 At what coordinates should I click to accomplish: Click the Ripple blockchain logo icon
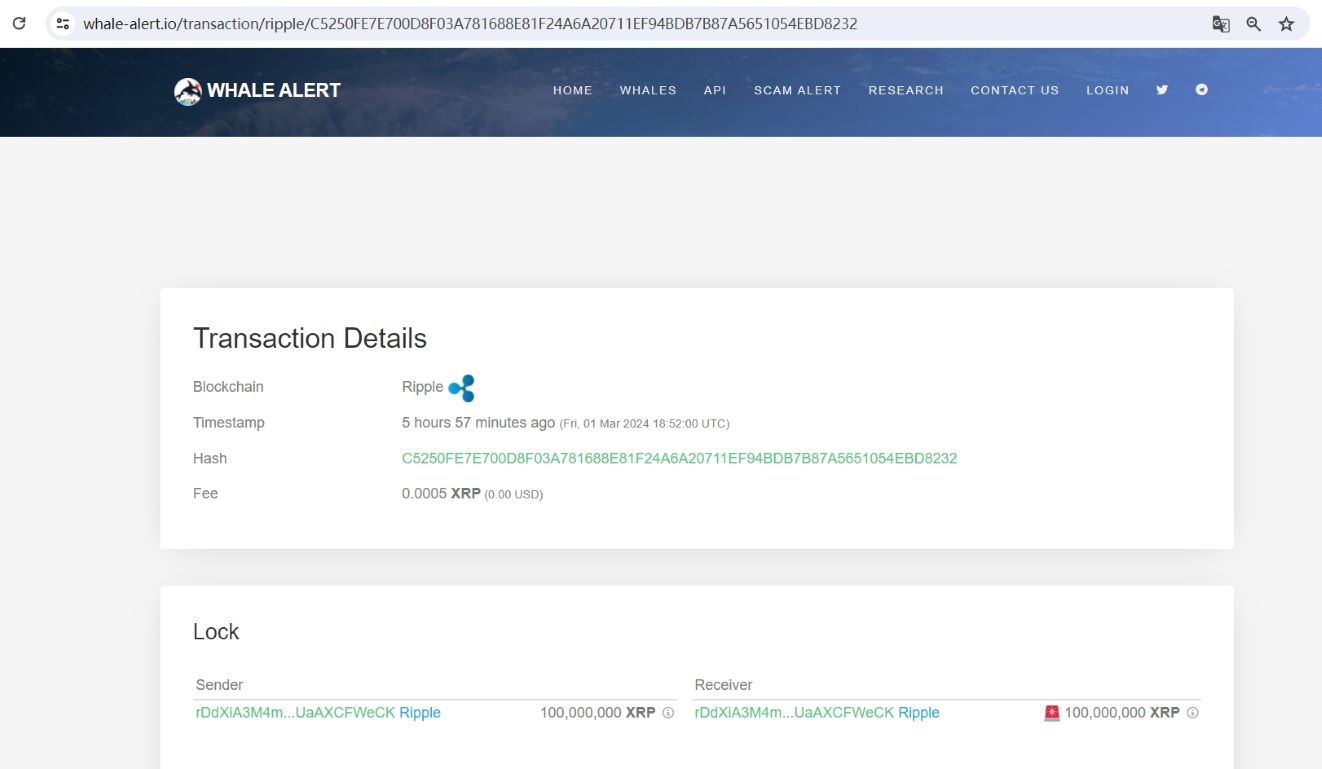point(461,387)
